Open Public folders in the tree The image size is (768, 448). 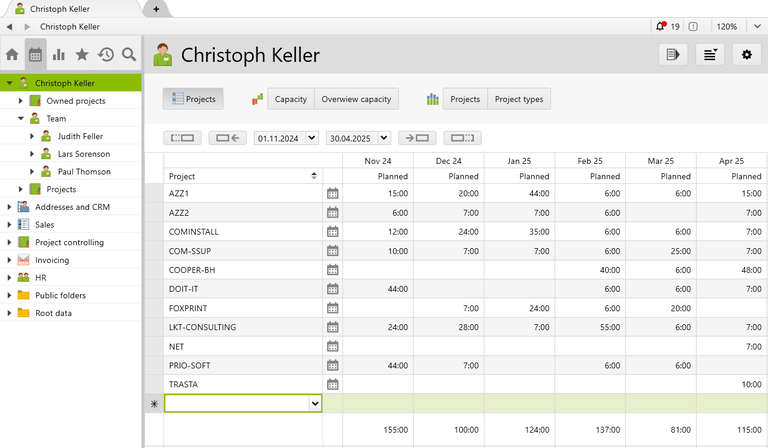60,295
